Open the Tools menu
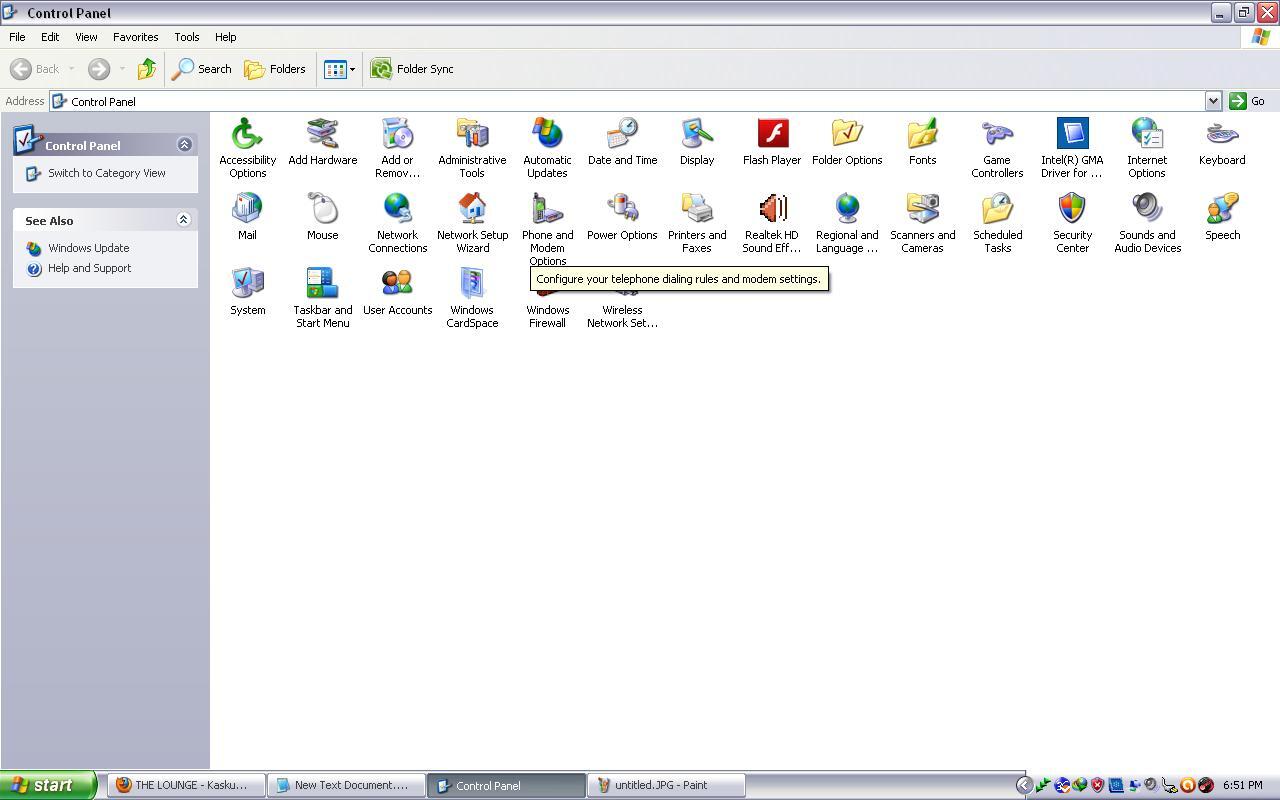This screenshot has height=800, width=1280. pos(187,37)
